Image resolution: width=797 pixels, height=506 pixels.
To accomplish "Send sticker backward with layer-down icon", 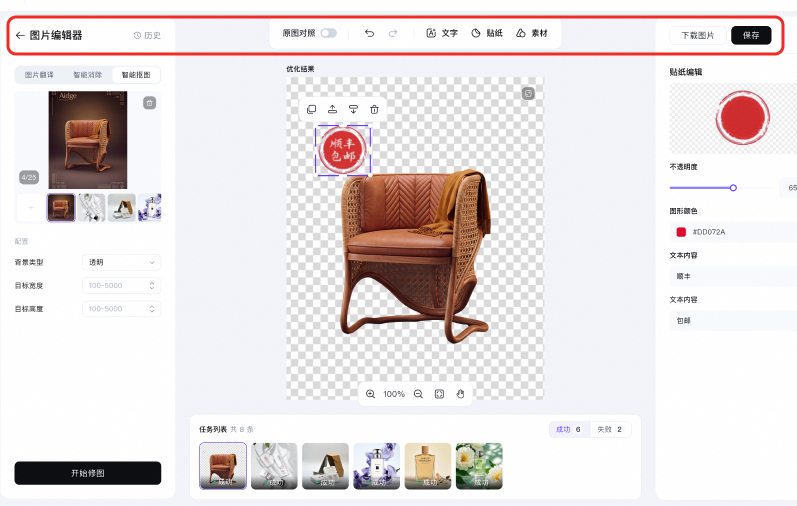I will point(353,109).
